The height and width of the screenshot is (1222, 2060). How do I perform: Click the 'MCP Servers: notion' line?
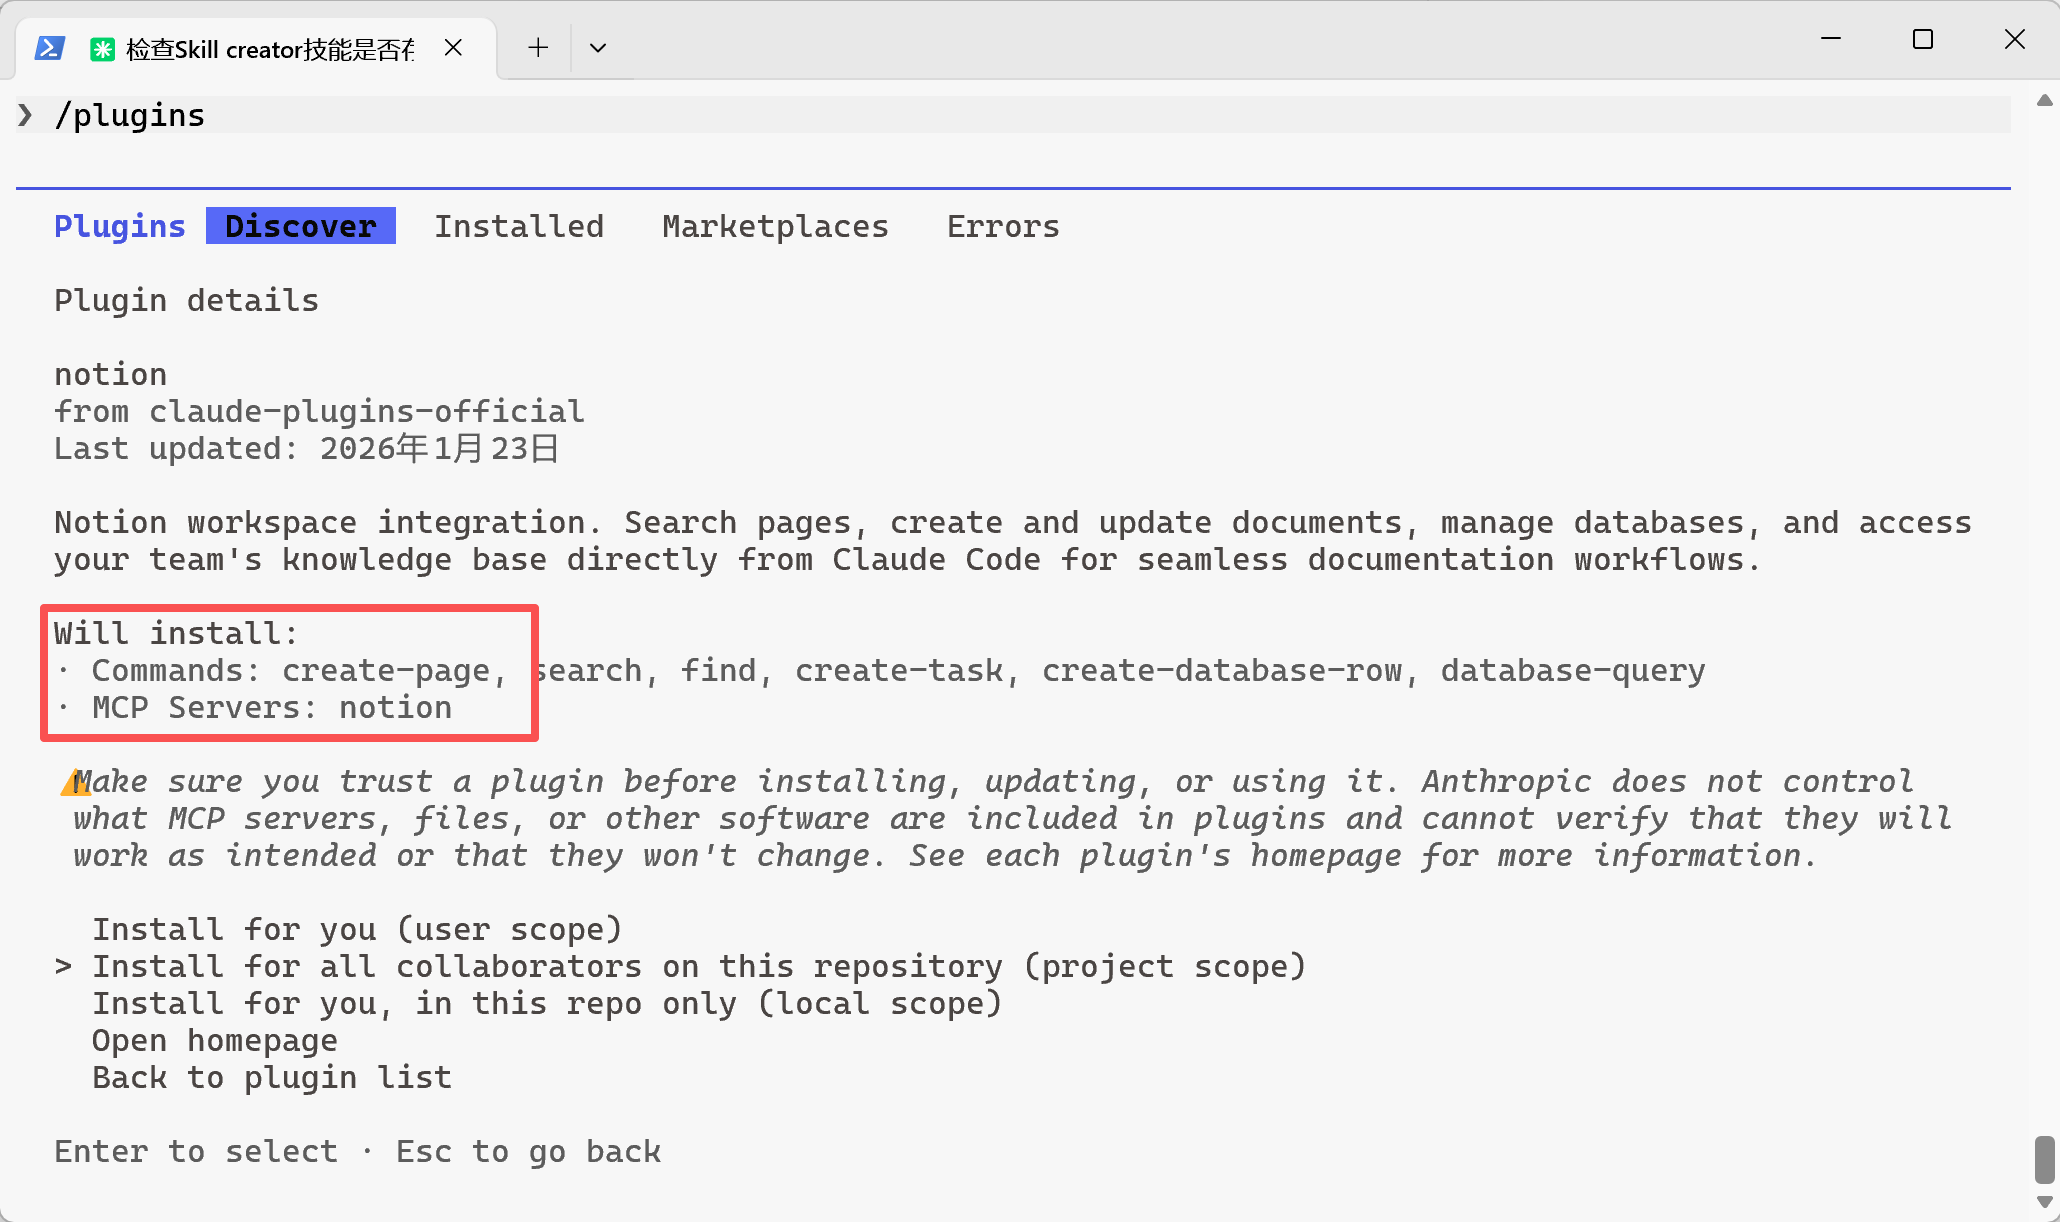[x=272, y=708]
